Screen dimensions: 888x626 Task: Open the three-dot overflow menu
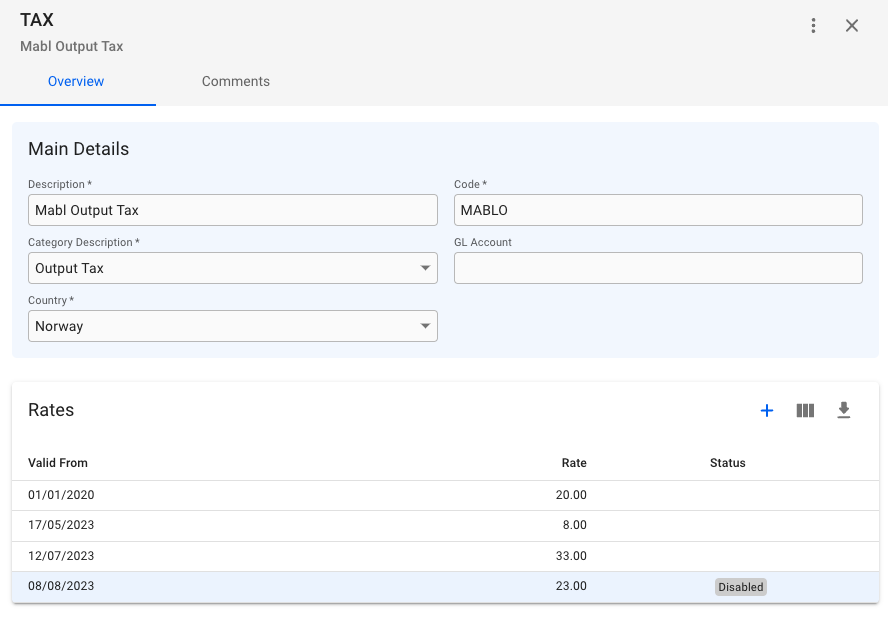click(x=813, y=25)
